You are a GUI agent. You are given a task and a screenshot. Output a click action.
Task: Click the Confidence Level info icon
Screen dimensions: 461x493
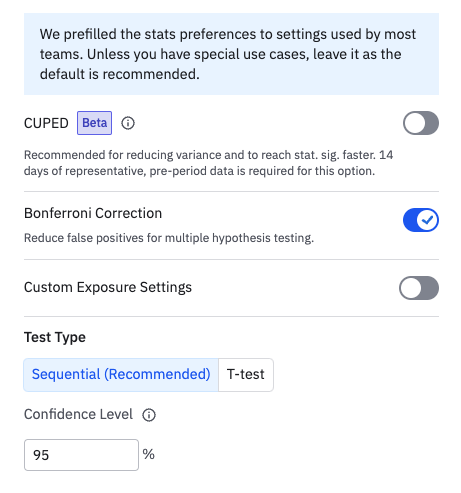click(x=149, y=415)
